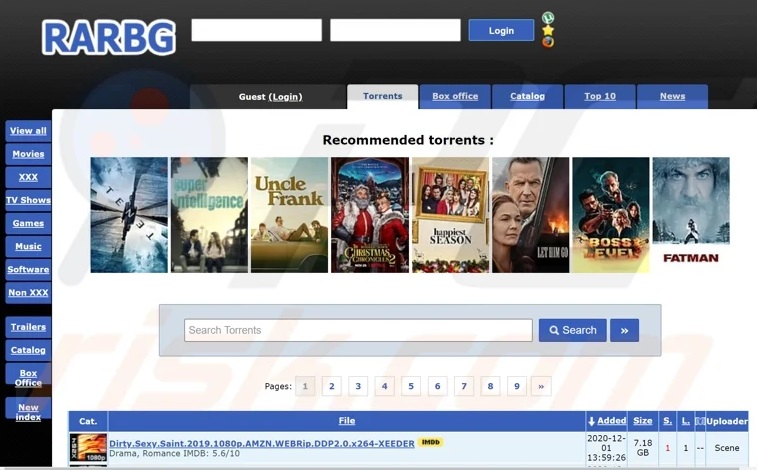761x470 pixels.
Task: Focus the password input field
Action: coord(395,30)
